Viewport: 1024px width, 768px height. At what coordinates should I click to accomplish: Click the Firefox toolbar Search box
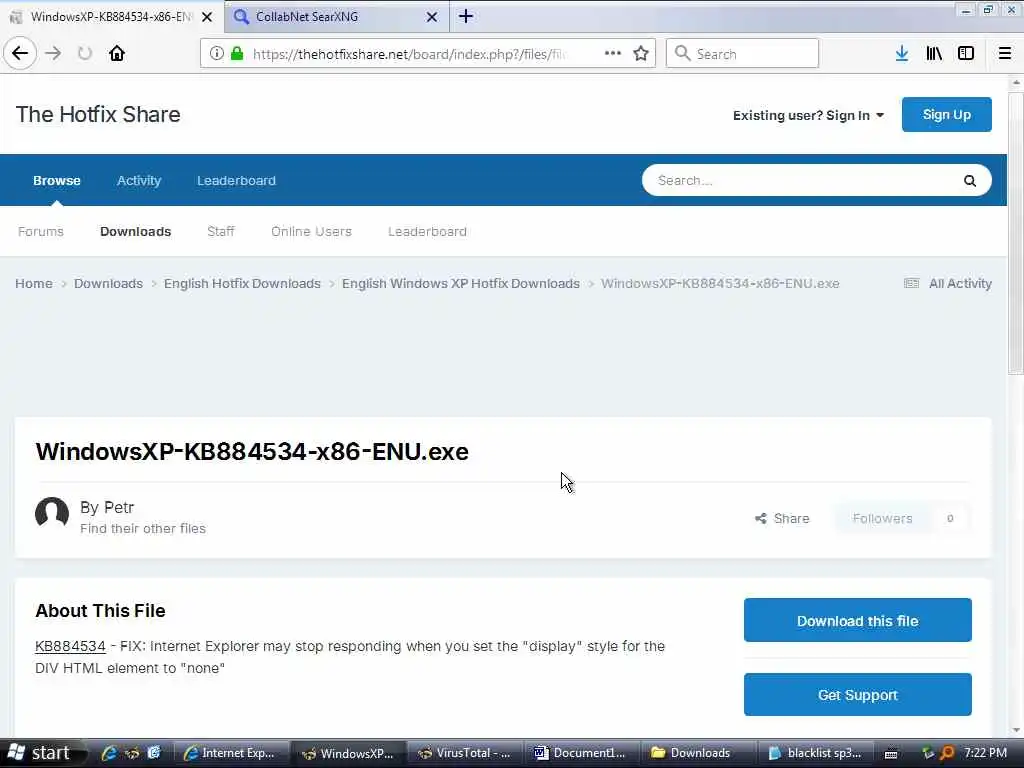point(743,54)
